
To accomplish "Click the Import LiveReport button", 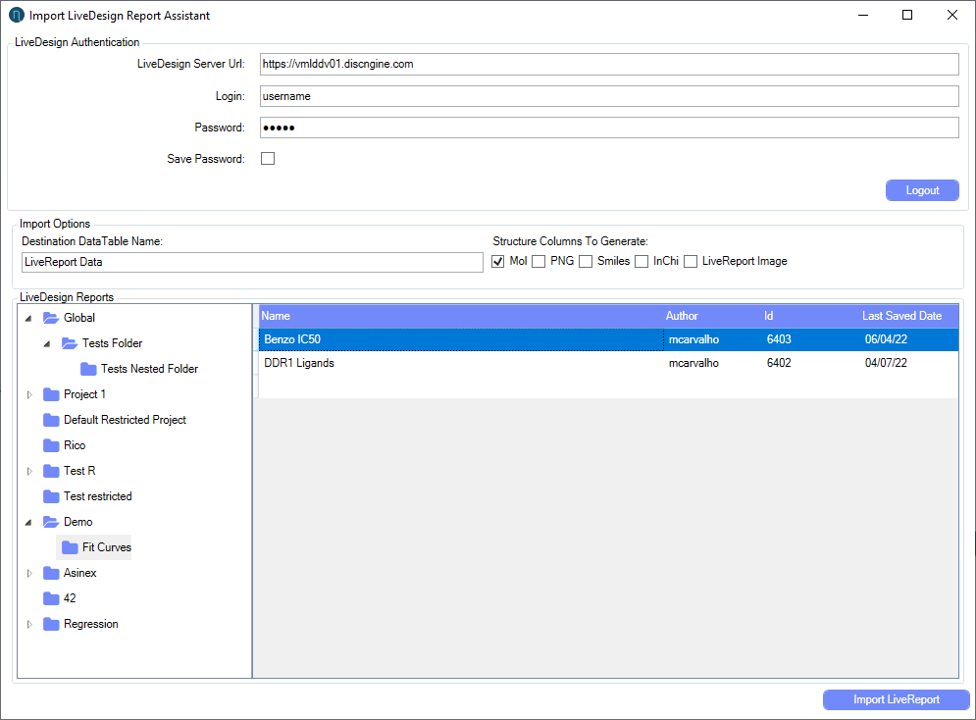I will [x=896, y=699].
